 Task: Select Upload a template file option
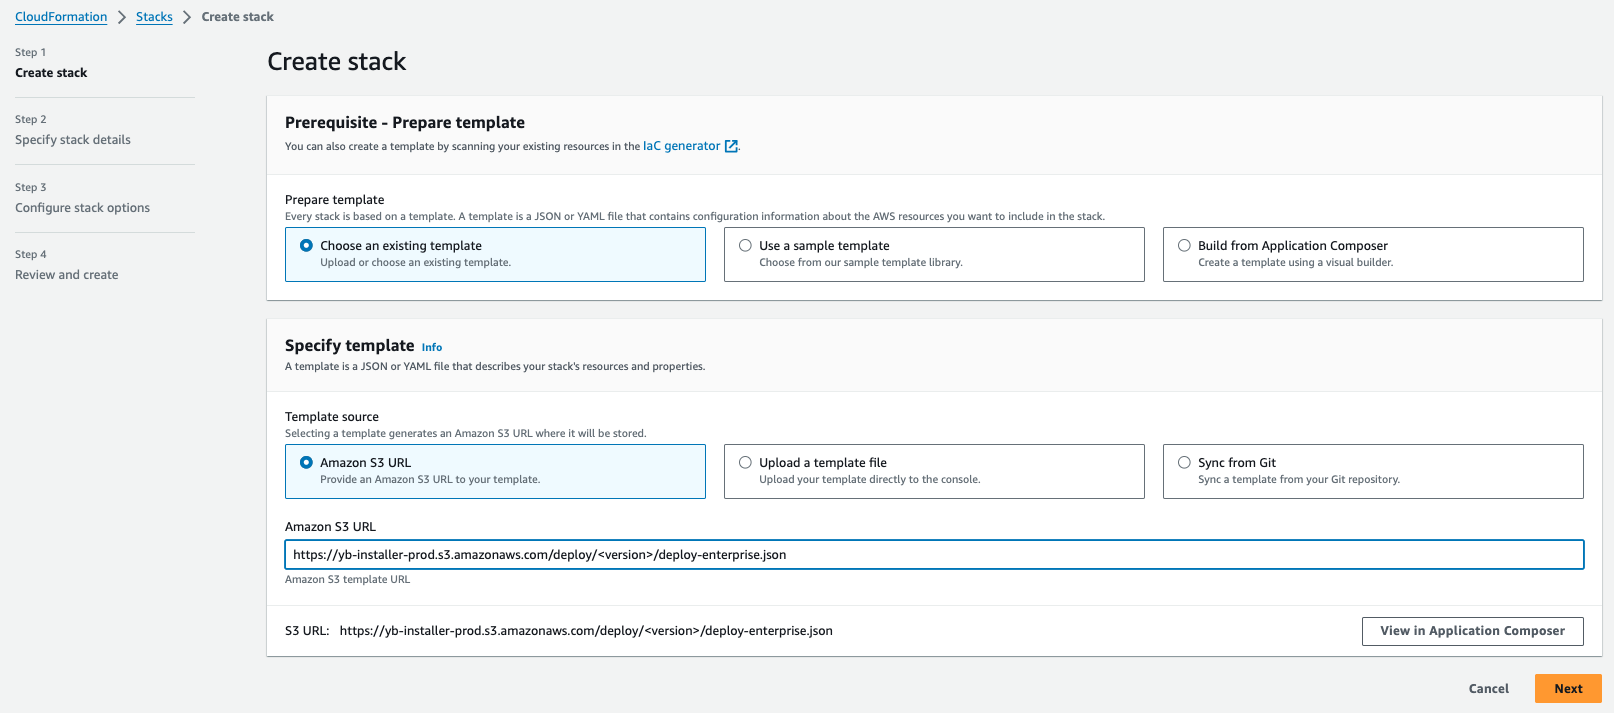745,463
